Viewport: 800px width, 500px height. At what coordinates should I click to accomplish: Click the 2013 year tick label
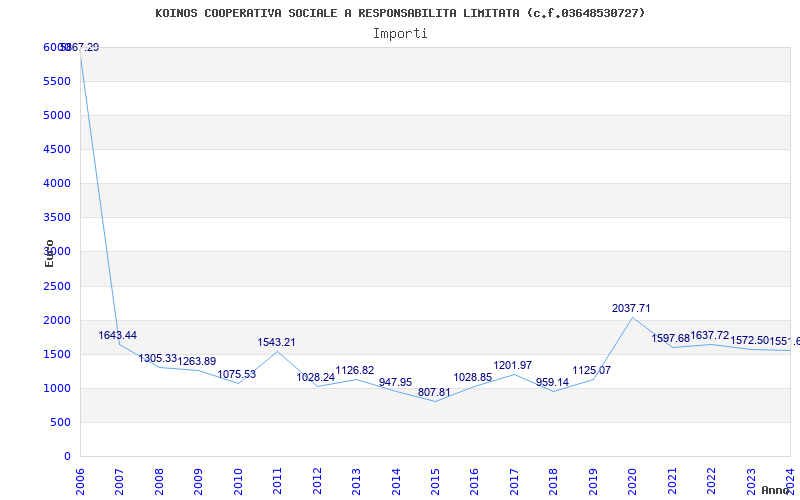click(356, 482)
